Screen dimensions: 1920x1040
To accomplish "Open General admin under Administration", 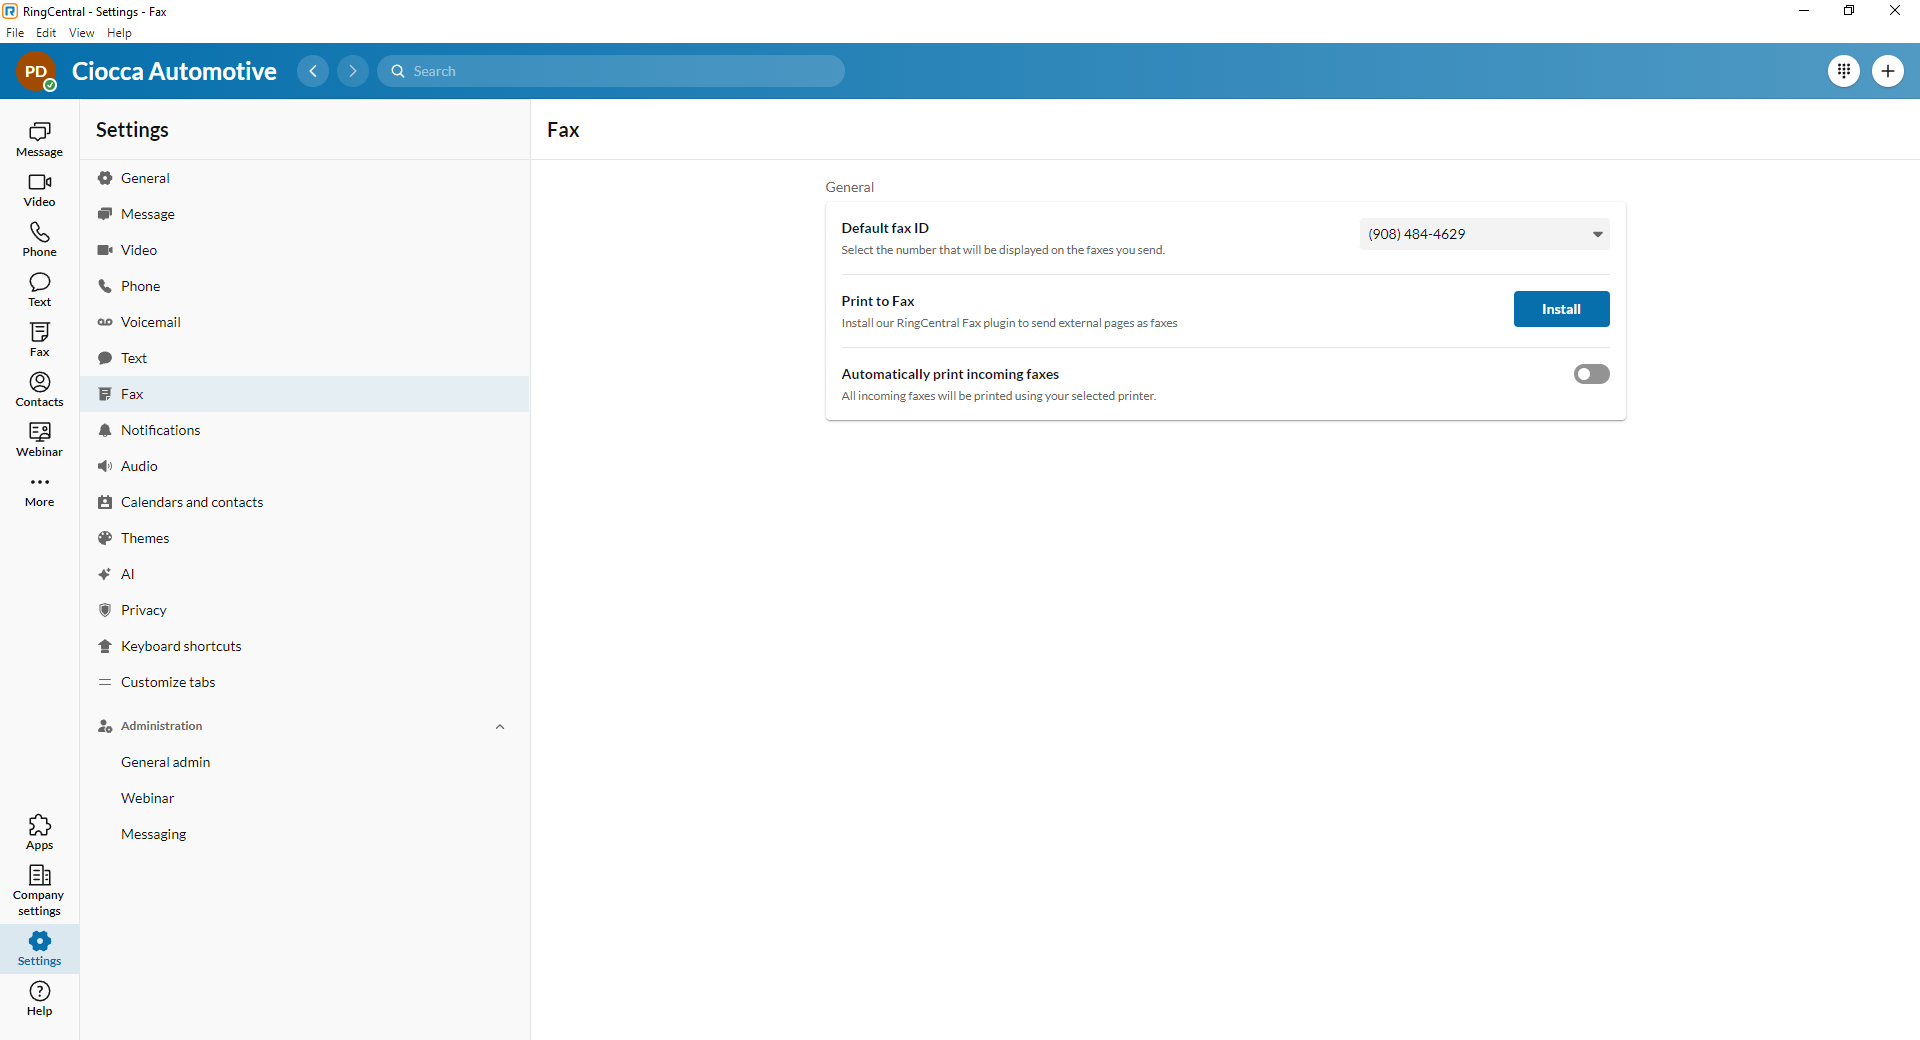I will click(305, 762).
